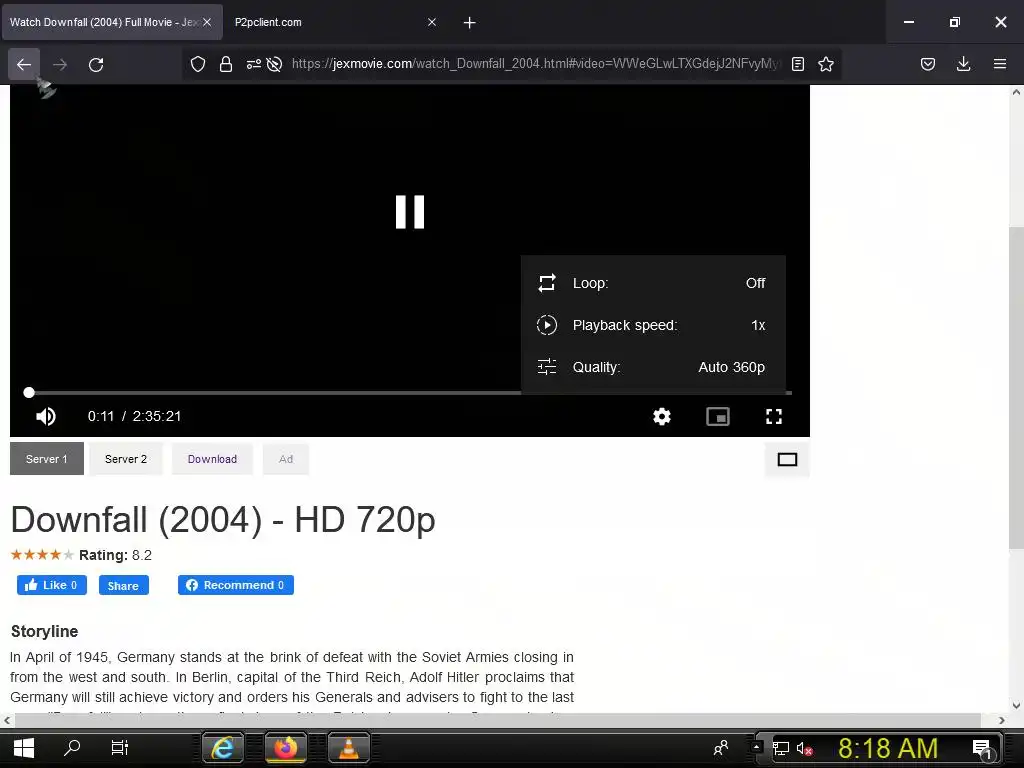This screenshot has width=1024, height=768.
Task: Pause the video with the center pause button
Action: click(409, 212)
